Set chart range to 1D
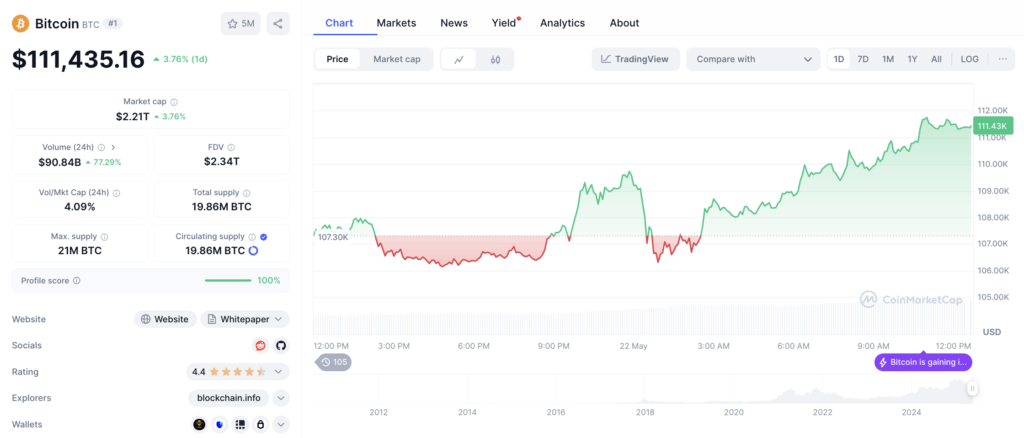 [x=839, y=59]
